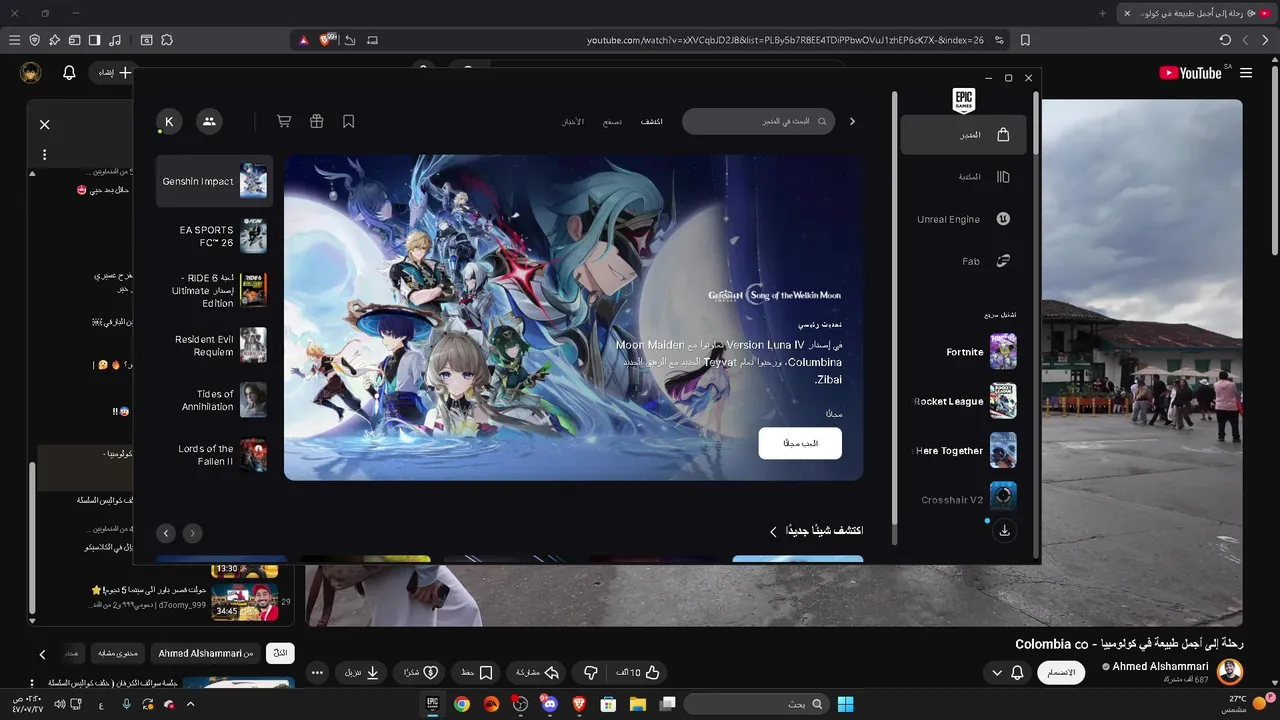Open the gift redeem icon
Viewport: 1280px width, 720px height.
pyautogui.click(x=316, y=121)
